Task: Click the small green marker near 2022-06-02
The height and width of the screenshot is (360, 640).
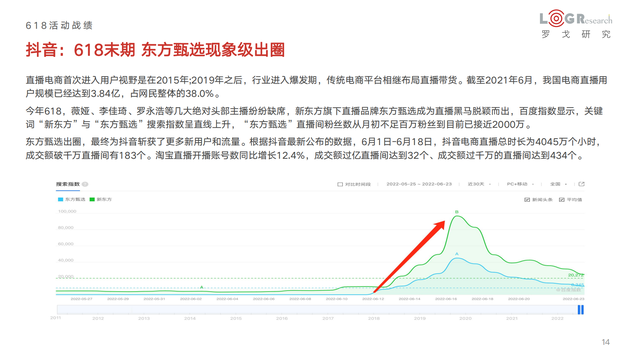Action: [x=201, y=287]
